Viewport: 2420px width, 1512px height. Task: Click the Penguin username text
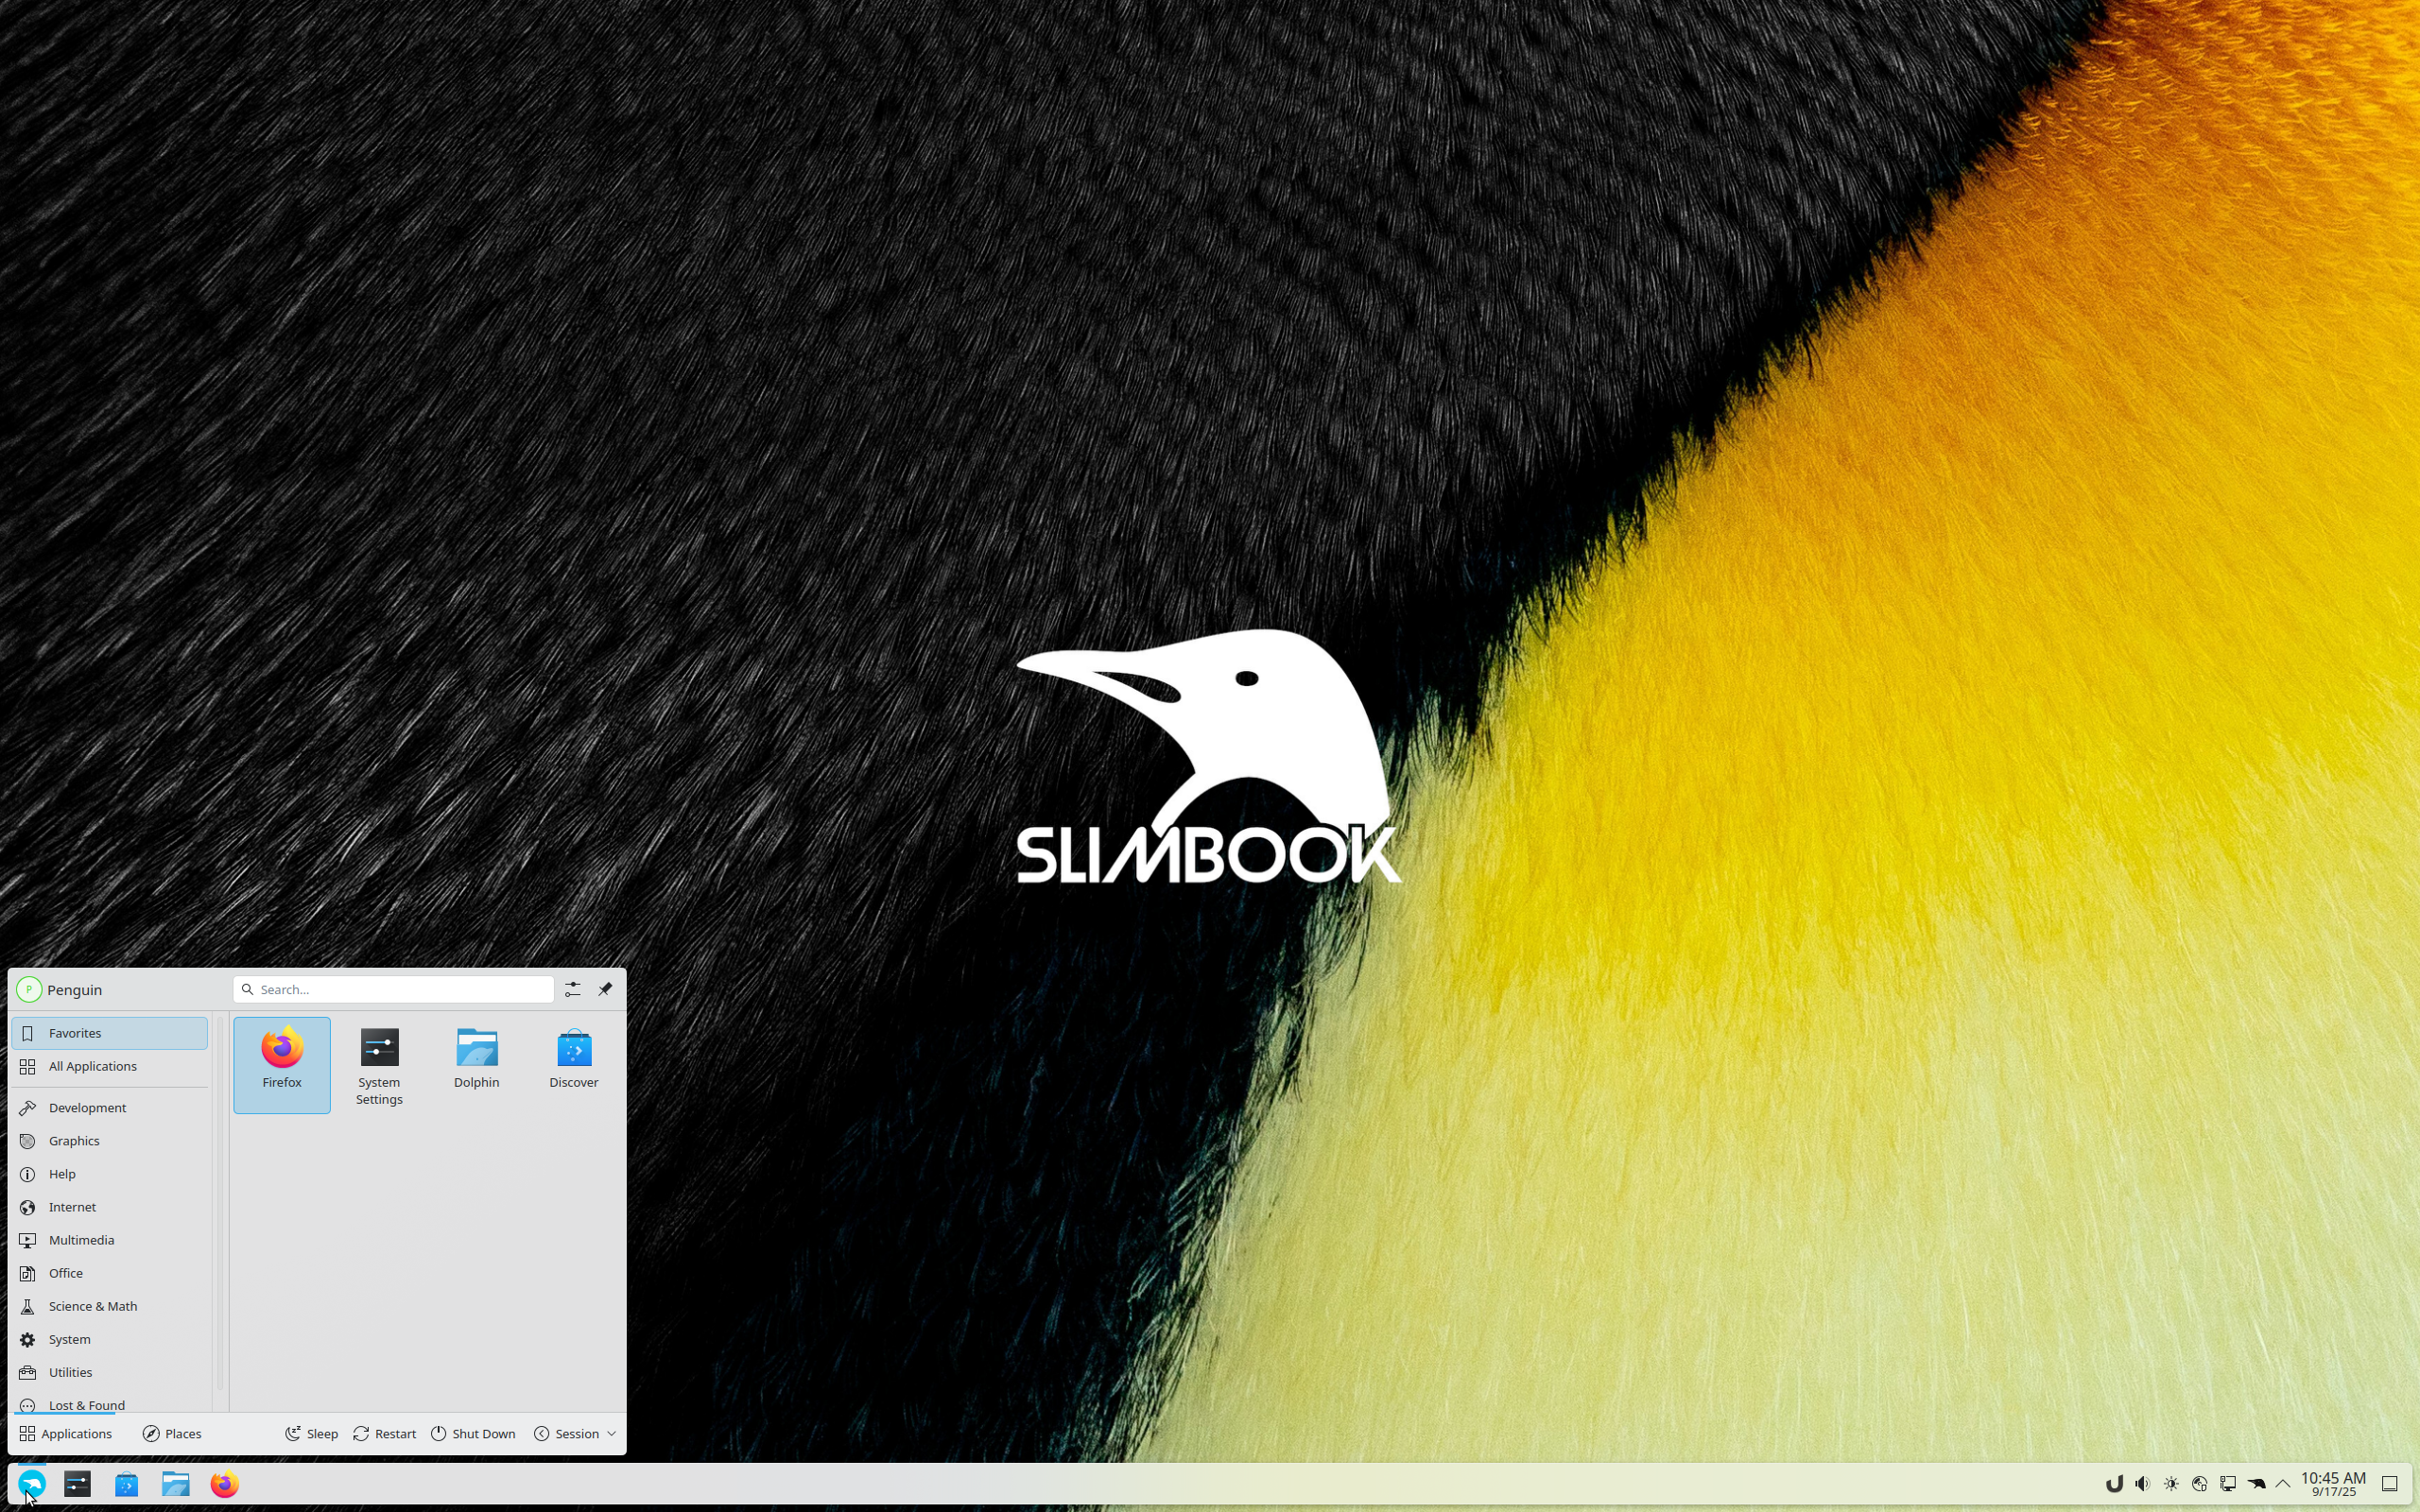75,990
